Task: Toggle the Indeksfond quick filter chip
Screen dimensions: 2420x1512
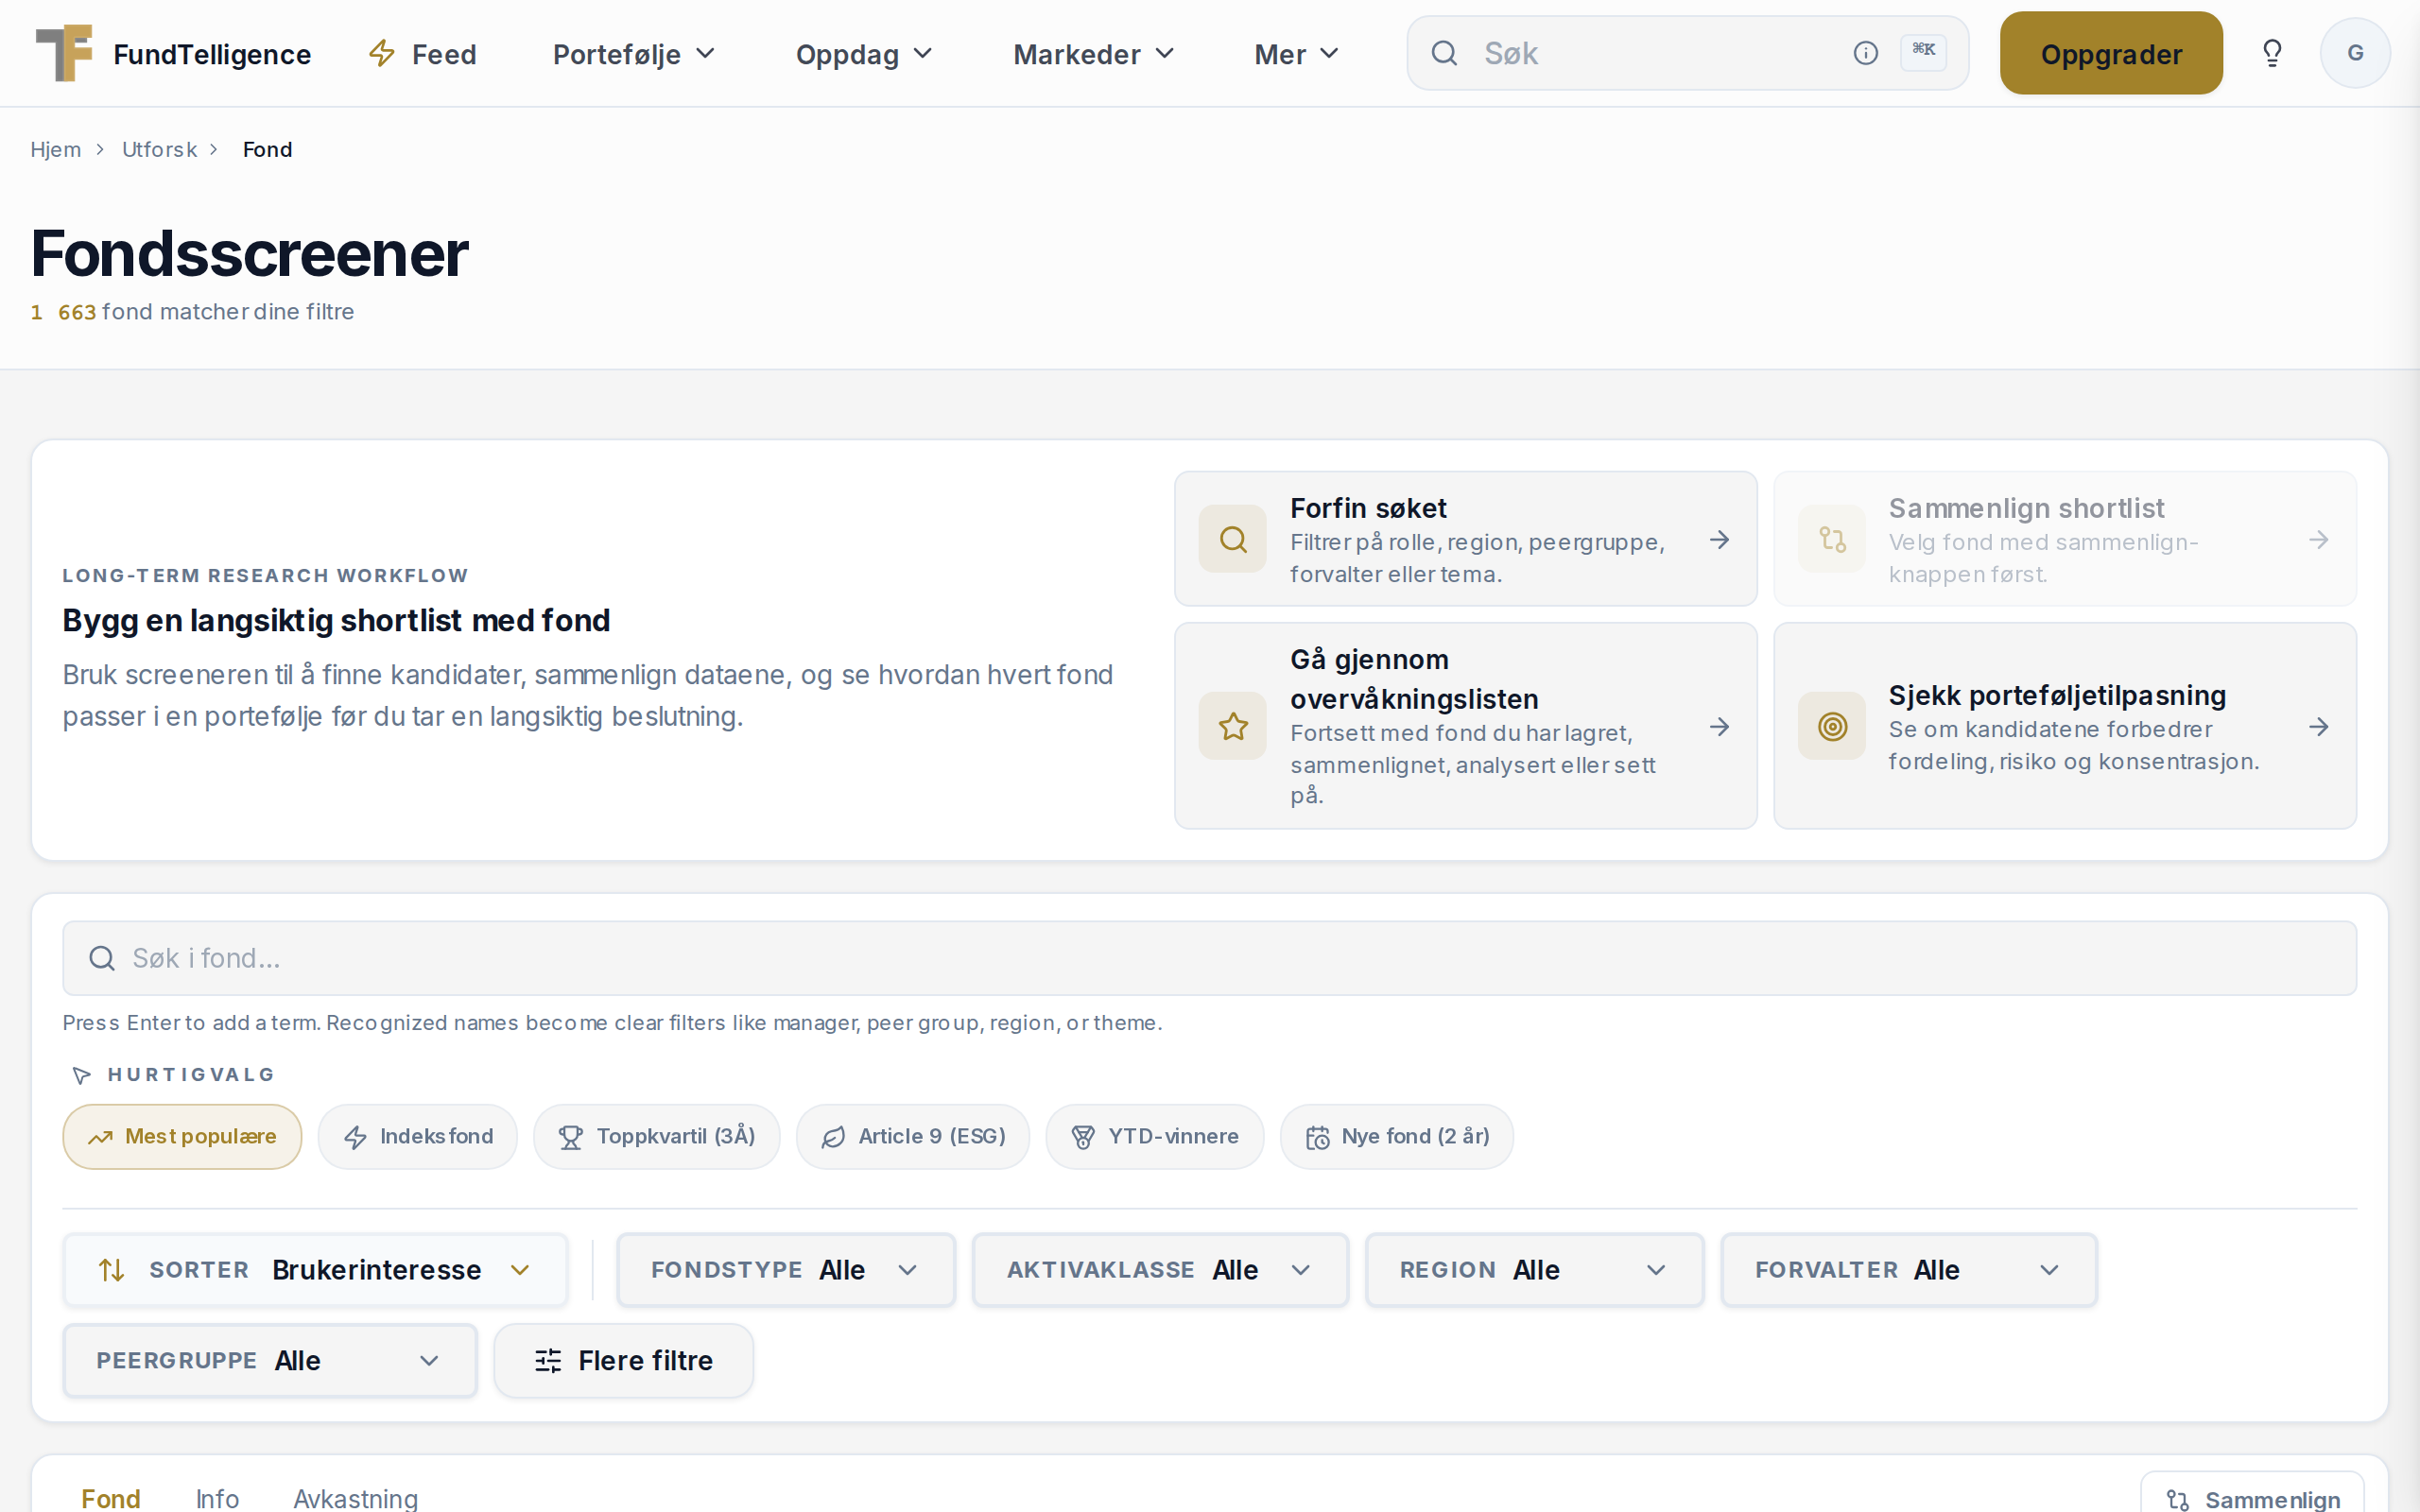Action: (418, 1137)
